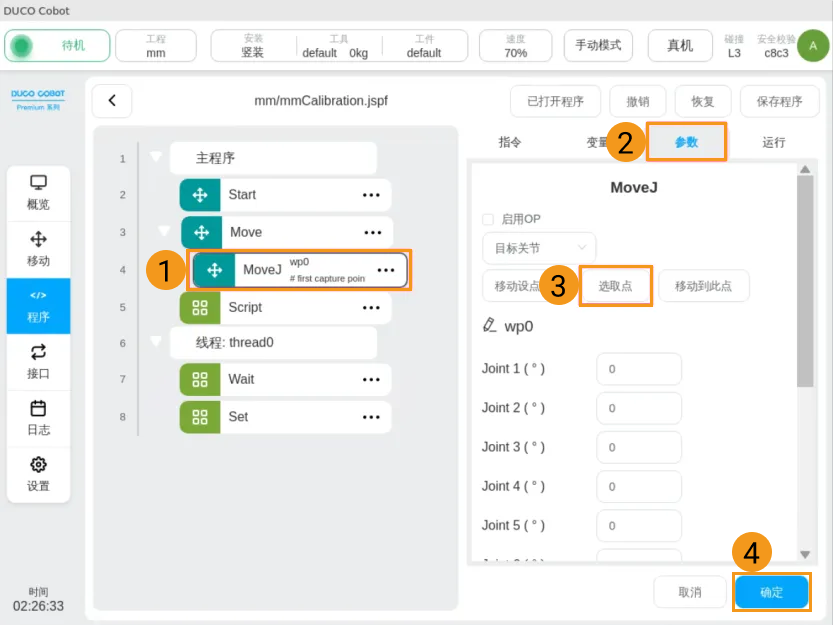Open the 概览 overview sidebar icon
The height and width of the screenshot is (625, 833).
tap(38, 191)
